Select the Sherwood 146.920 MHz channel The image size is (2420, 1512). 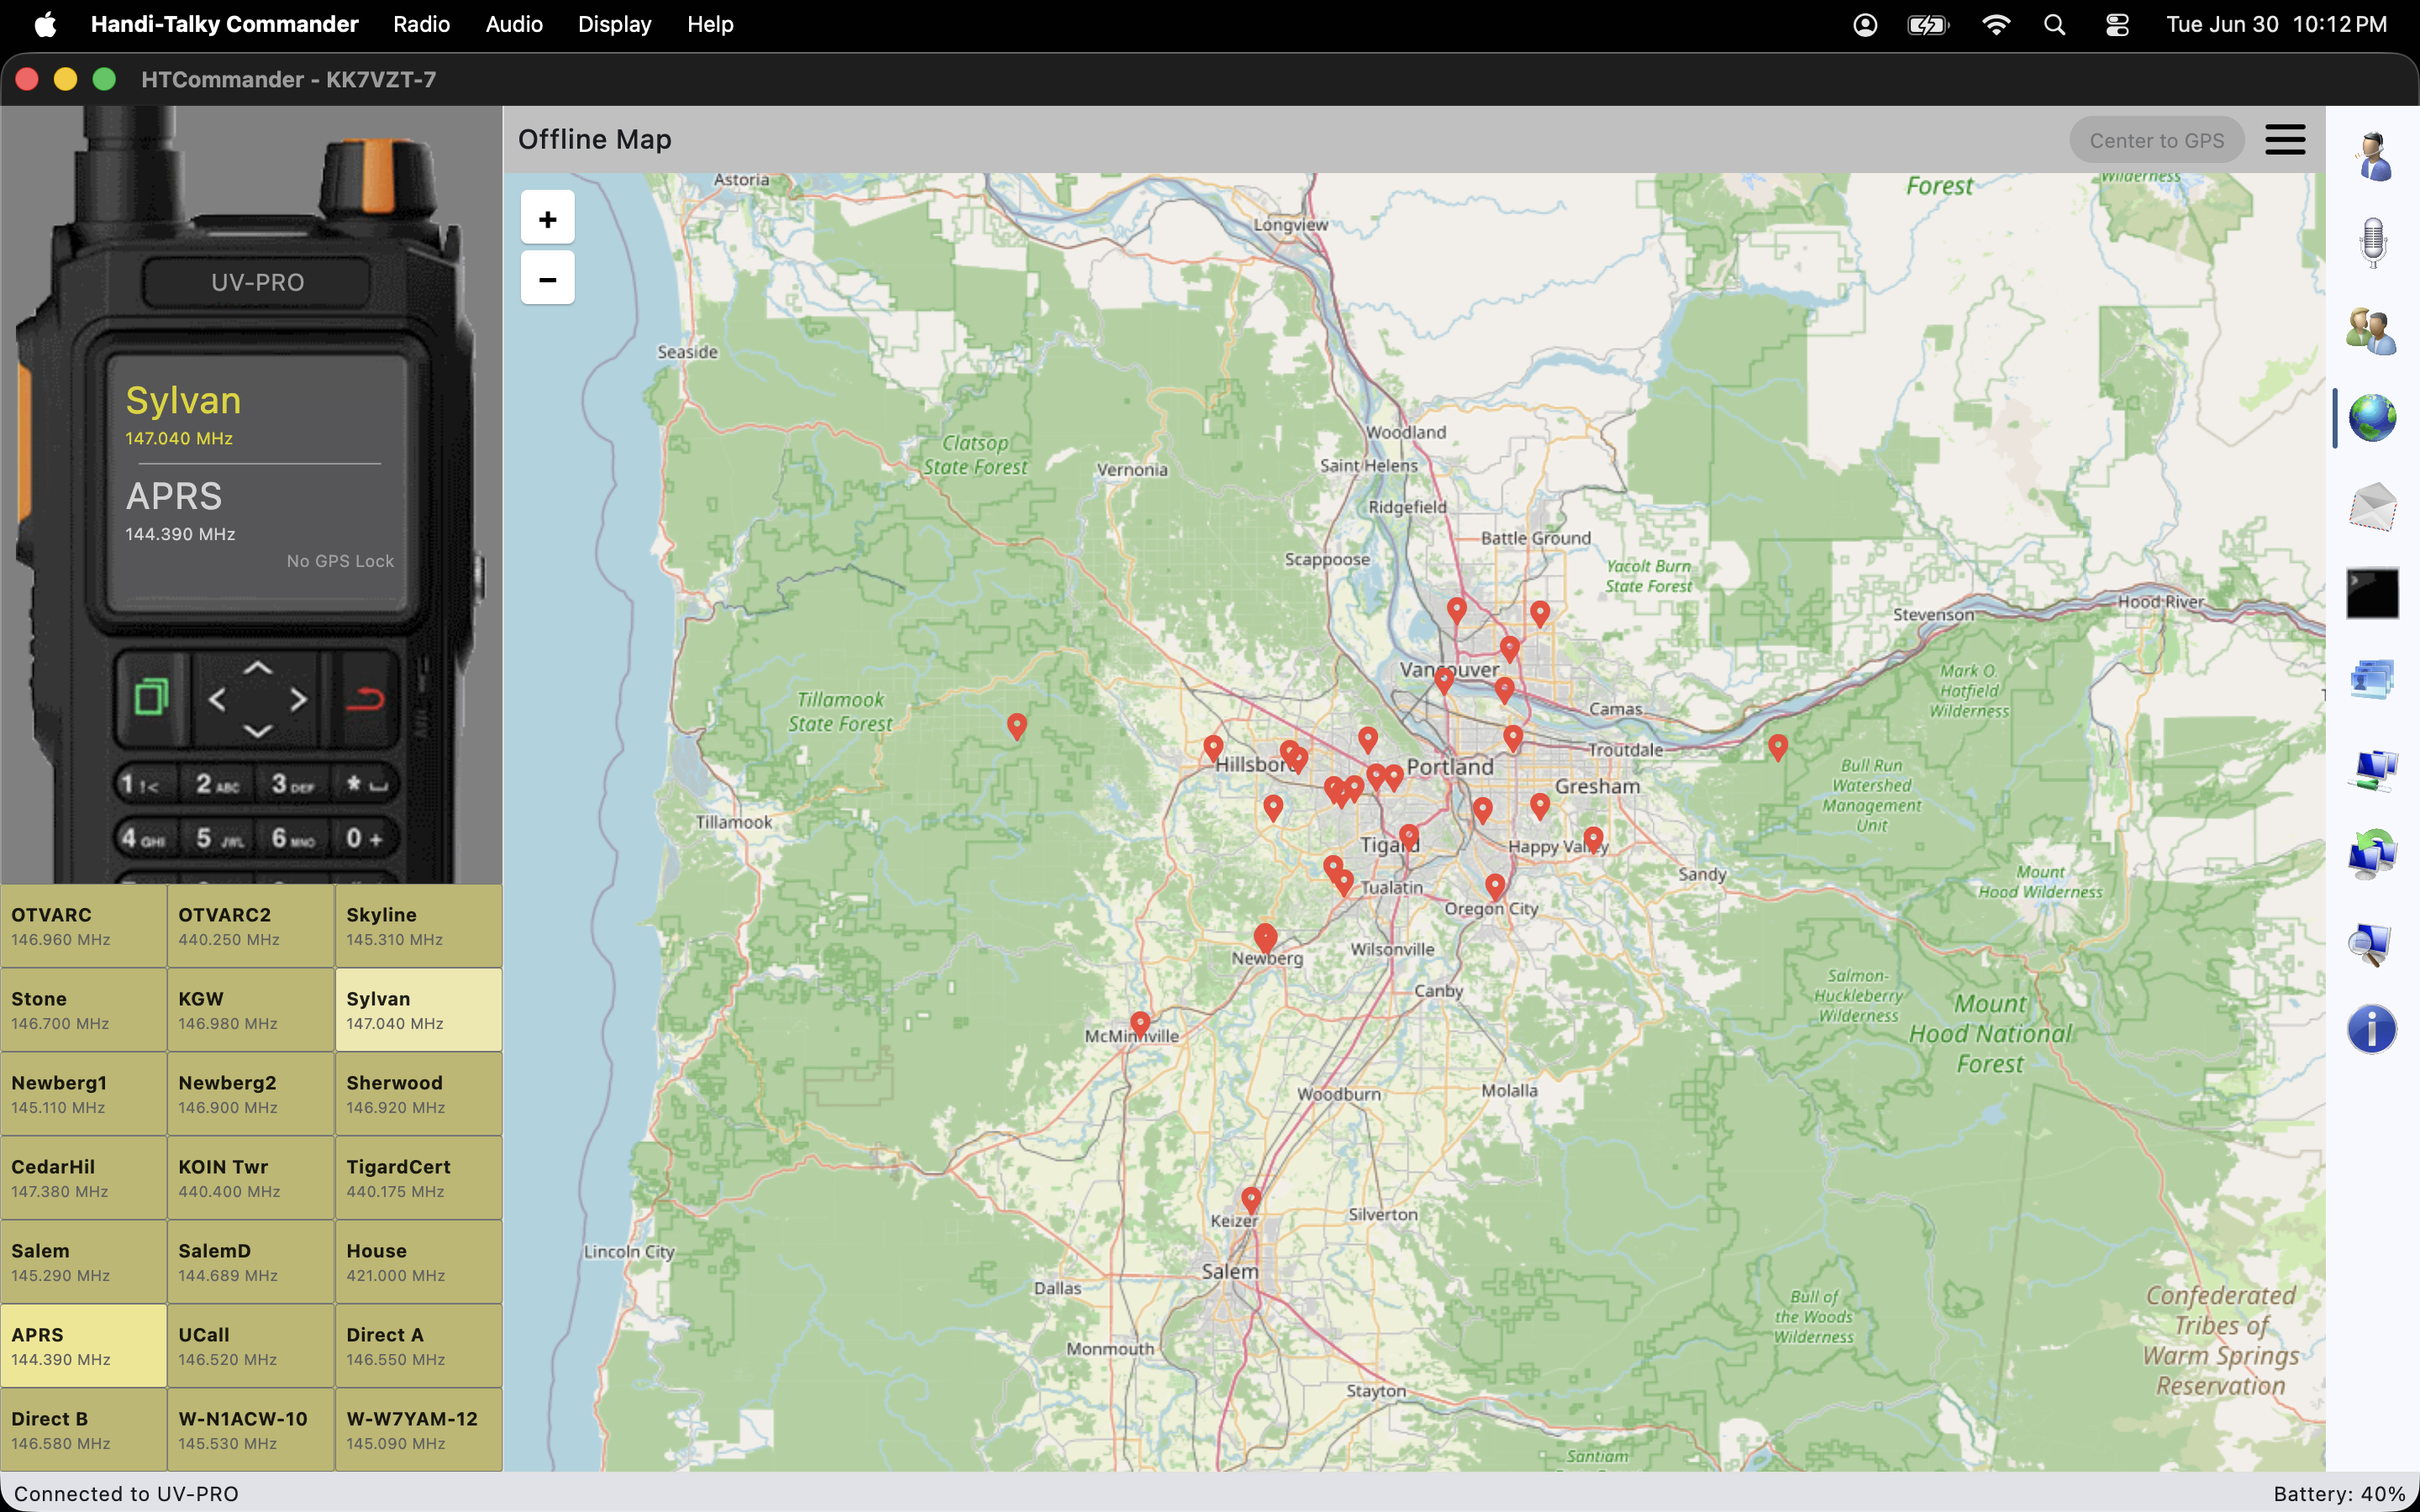point(418,1094)
